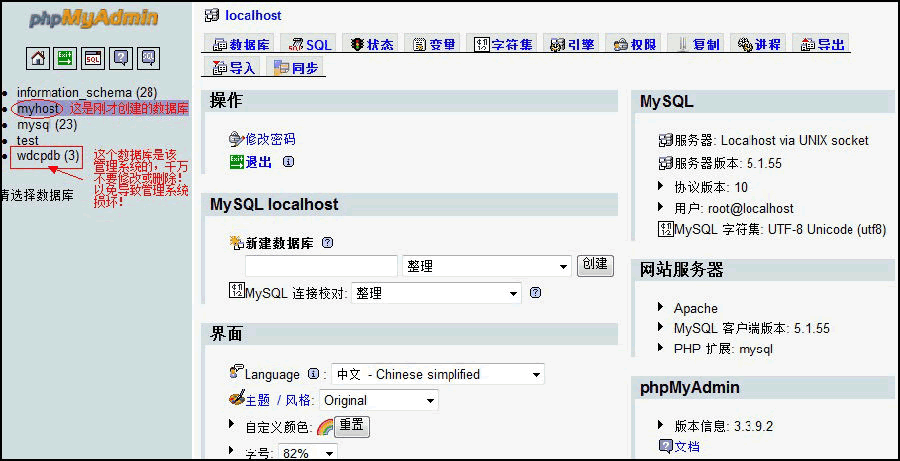Open the SQL query window icon
Image resolution: width=900 pixels, height=461 pixels.
pos(93,58)
